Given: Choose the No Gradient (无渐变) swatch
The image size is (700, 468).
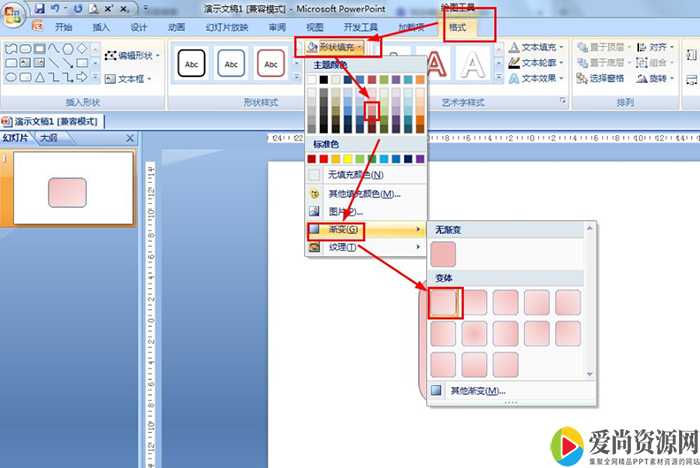Looking at the screenshot, I should (443, 254).
